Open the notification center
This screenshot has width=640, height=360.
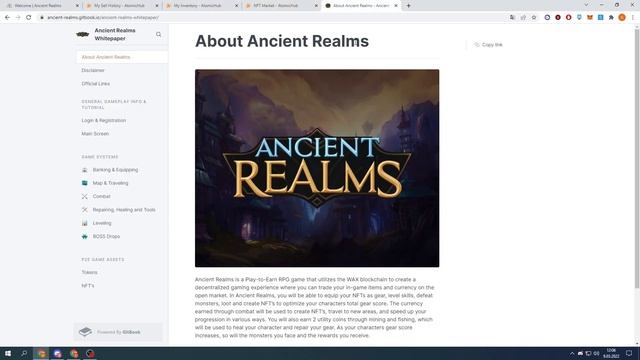click(629, 353)
